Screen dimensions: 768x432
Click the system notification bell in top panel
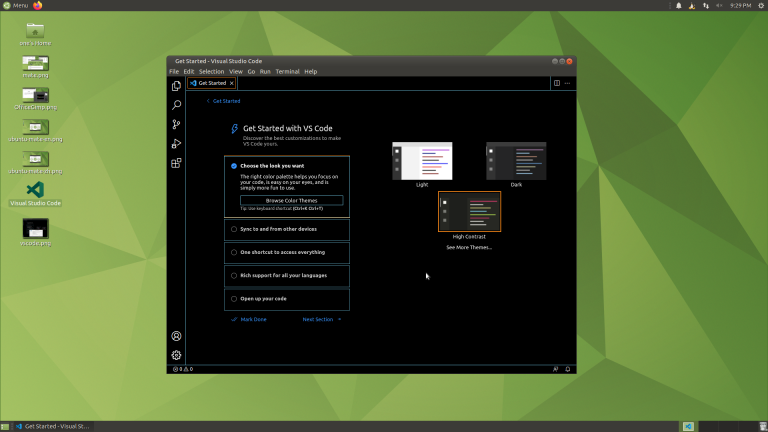678,5
